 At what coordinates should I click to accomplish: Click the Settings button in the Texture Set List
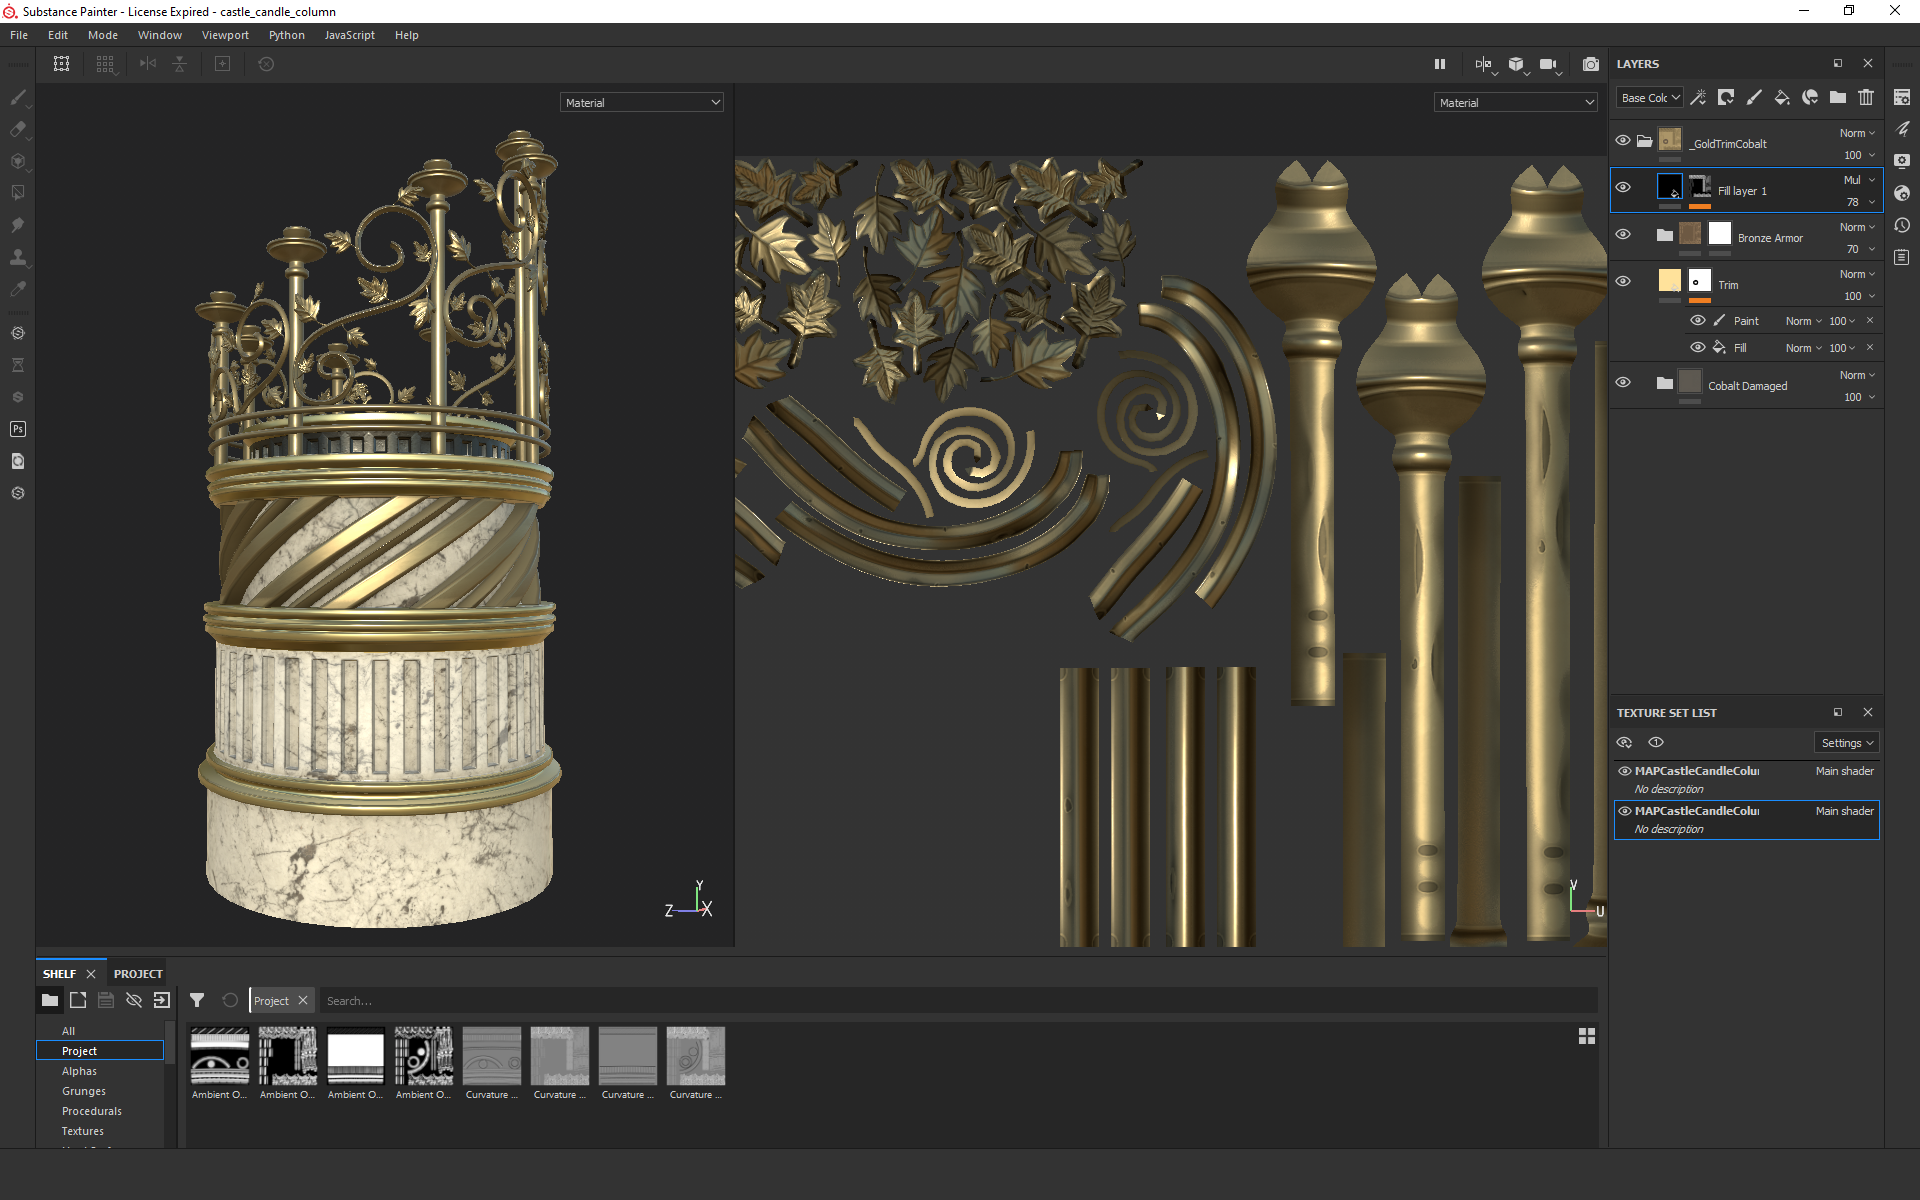[1846, 743]
